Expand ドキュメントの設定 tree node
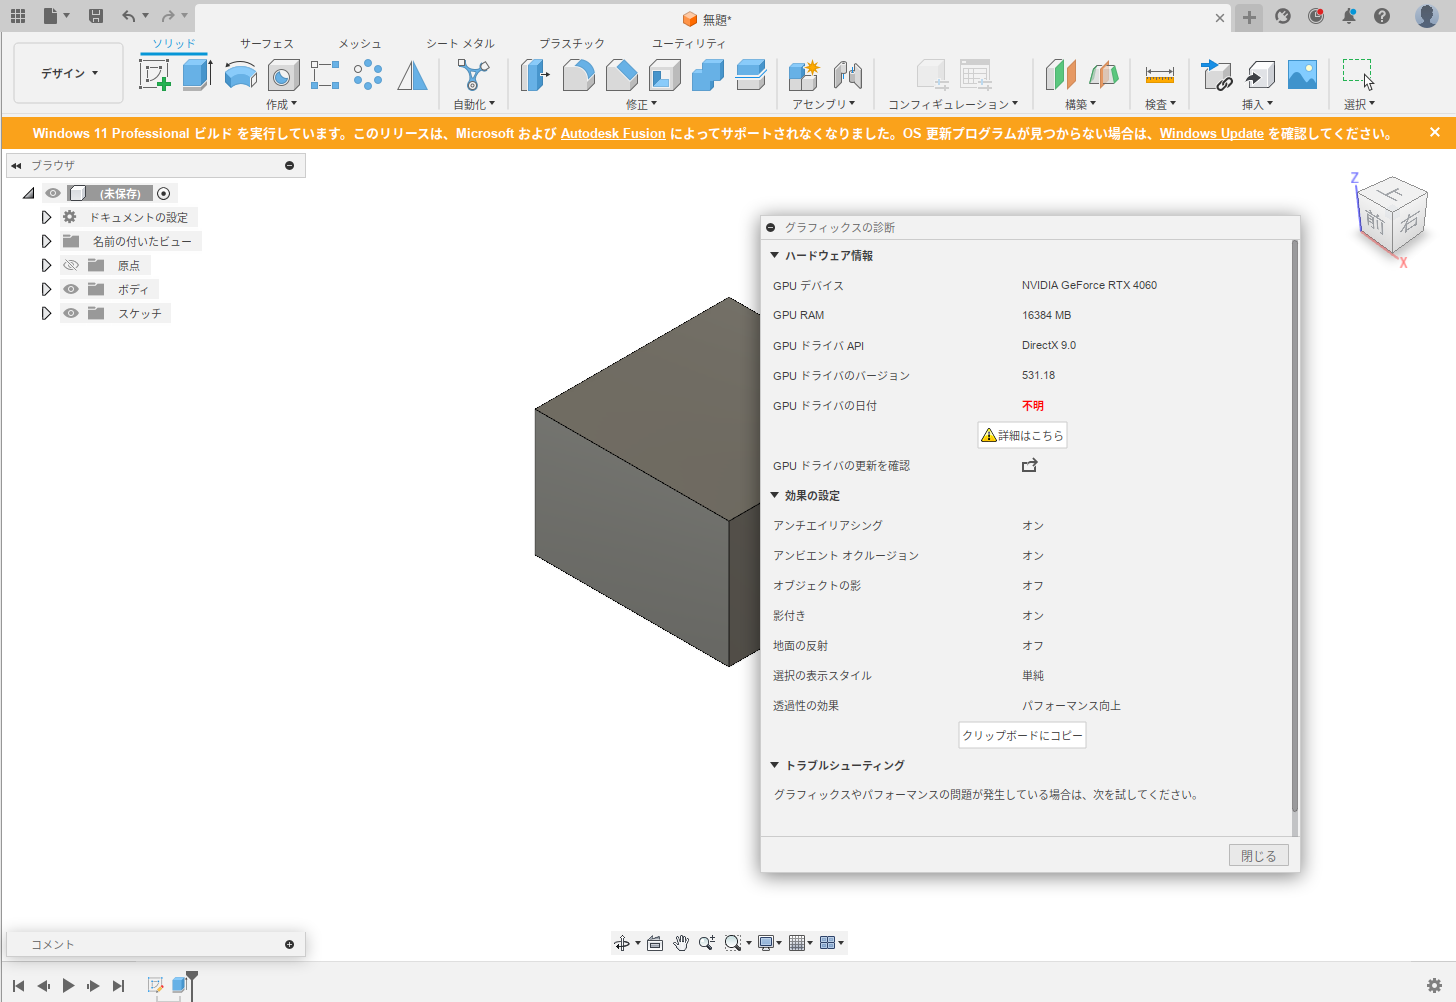Screen dimensions: 1456x1002 pos(46,217)
